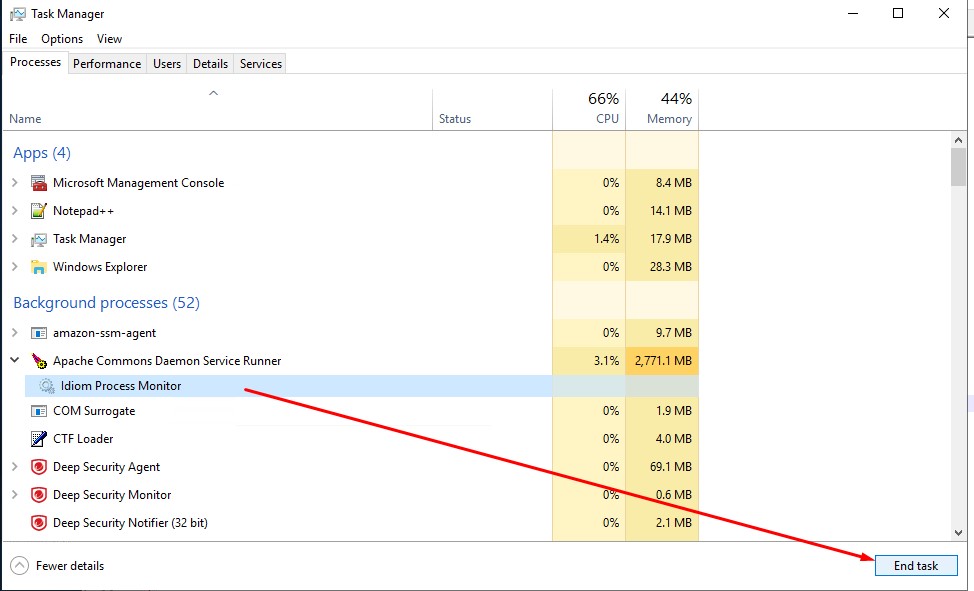
Task: Click the 69.1 MB memory value
Action: pos(671,467)
